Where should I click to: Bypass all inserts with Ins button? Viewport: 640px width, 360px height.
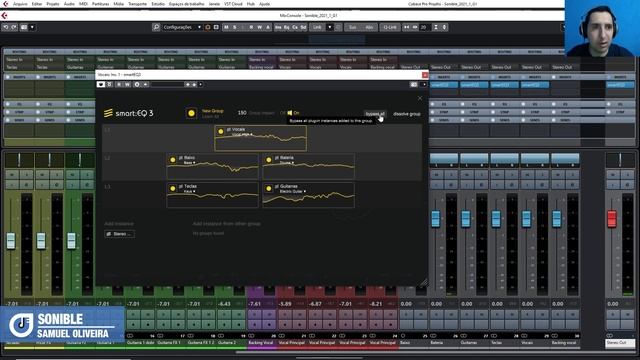click(278, 27)
